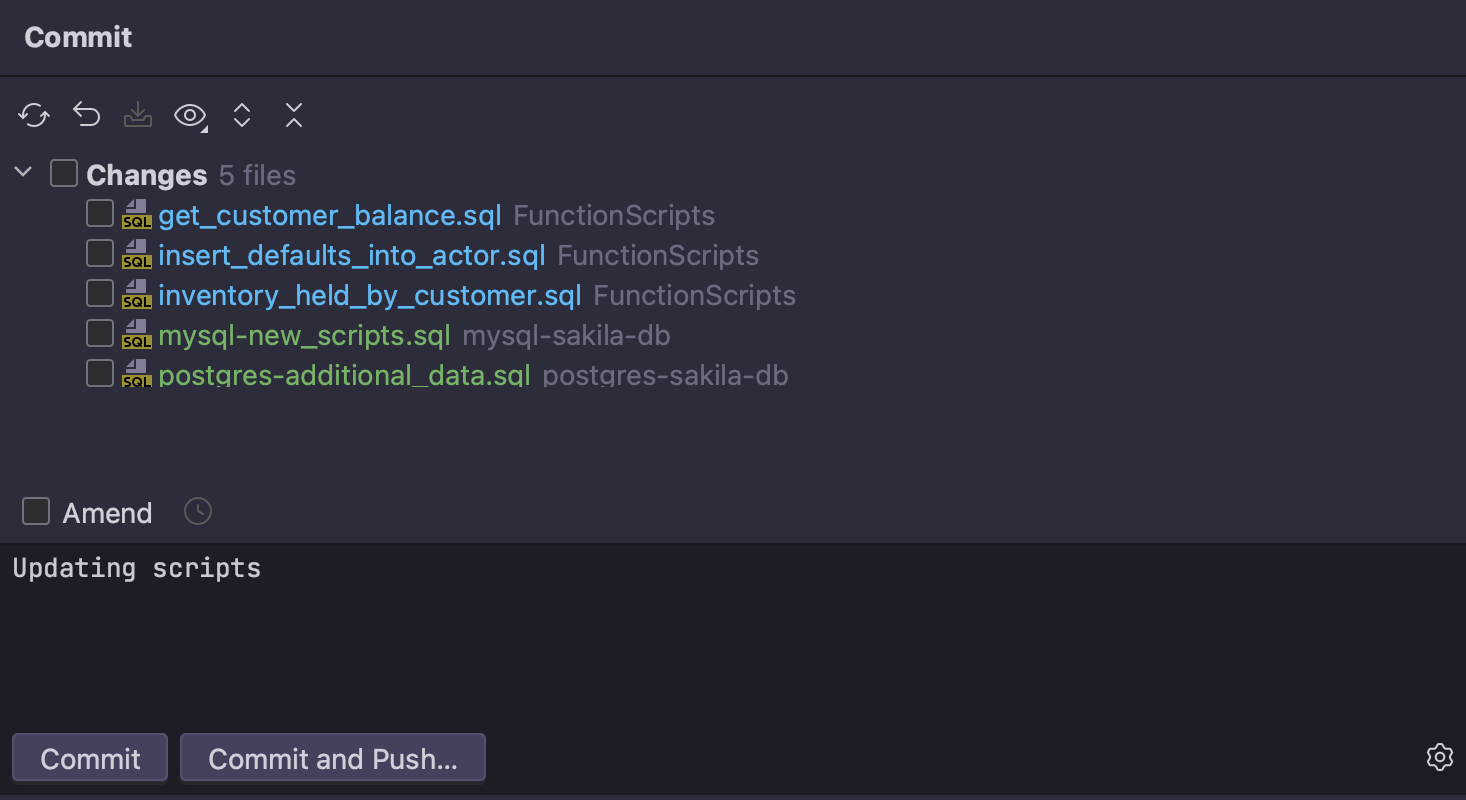Check the postgres-additional_data.sql checkbox

pyautogui.click(x=99, y=373)
